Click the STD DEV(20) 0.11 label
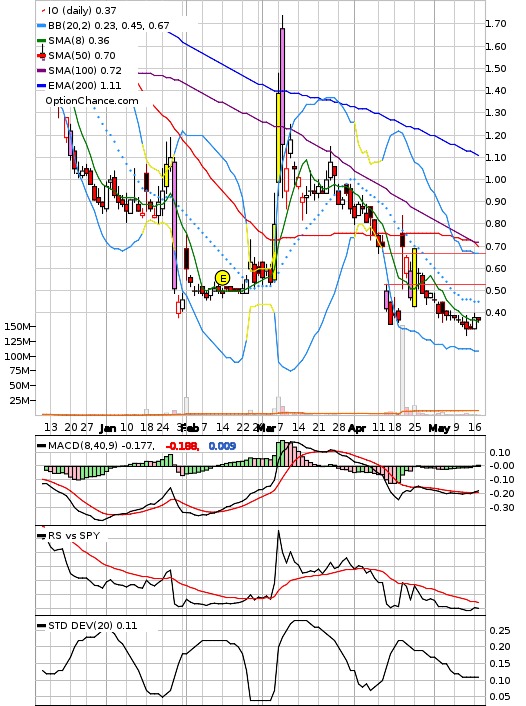Image resolution: width=526 pixels, height=706 pixels. coord(93,625)
